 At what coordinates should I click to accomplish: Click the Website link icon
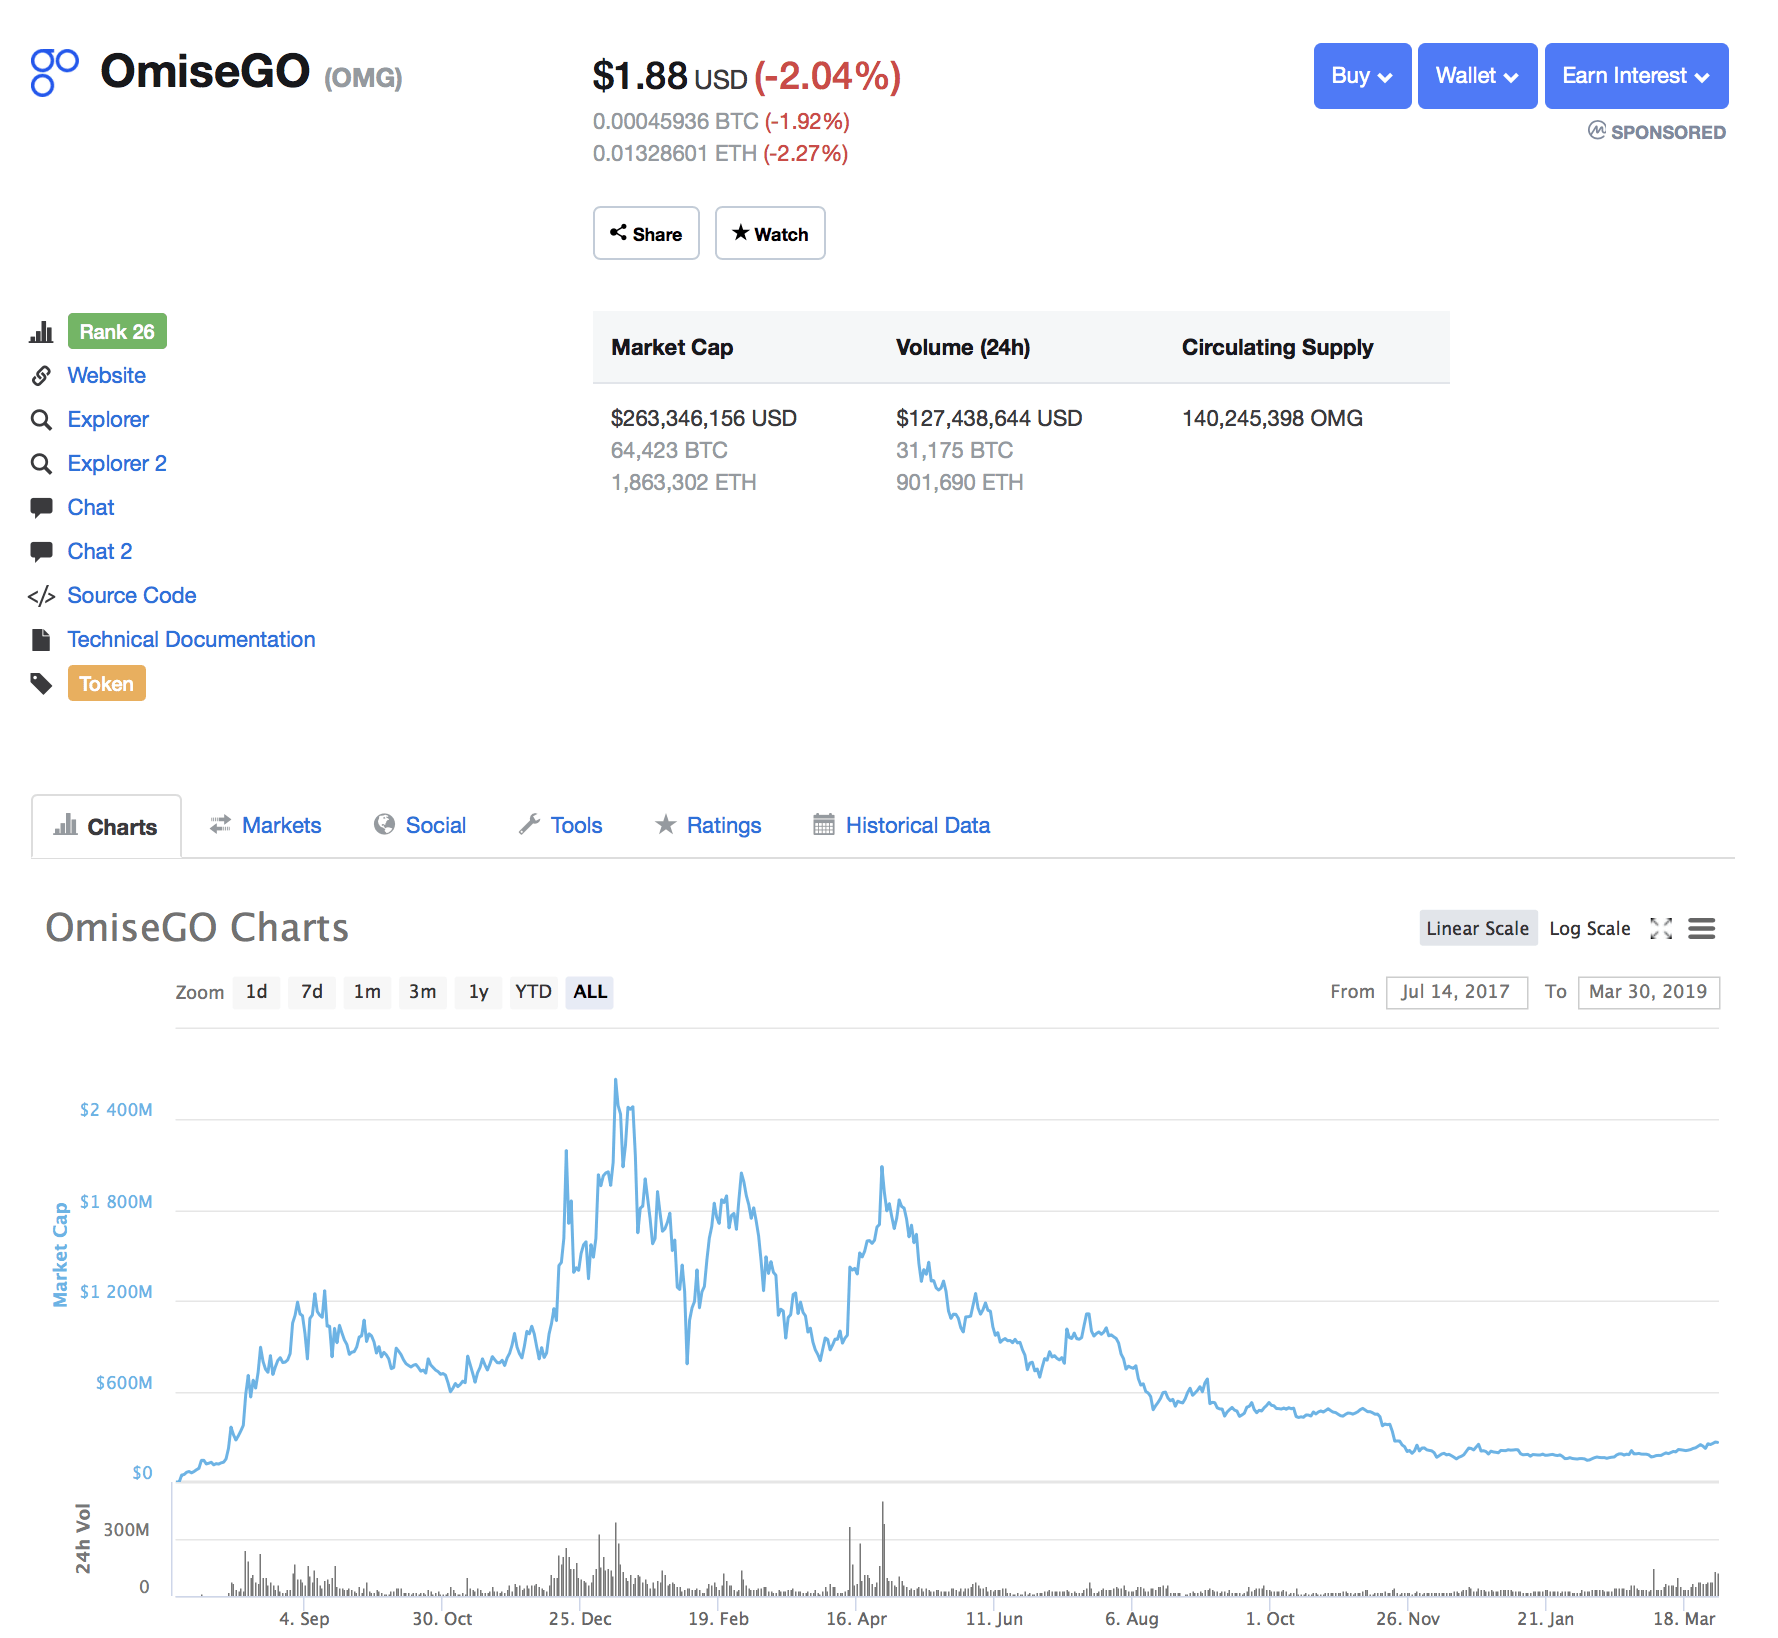point(41,376)
